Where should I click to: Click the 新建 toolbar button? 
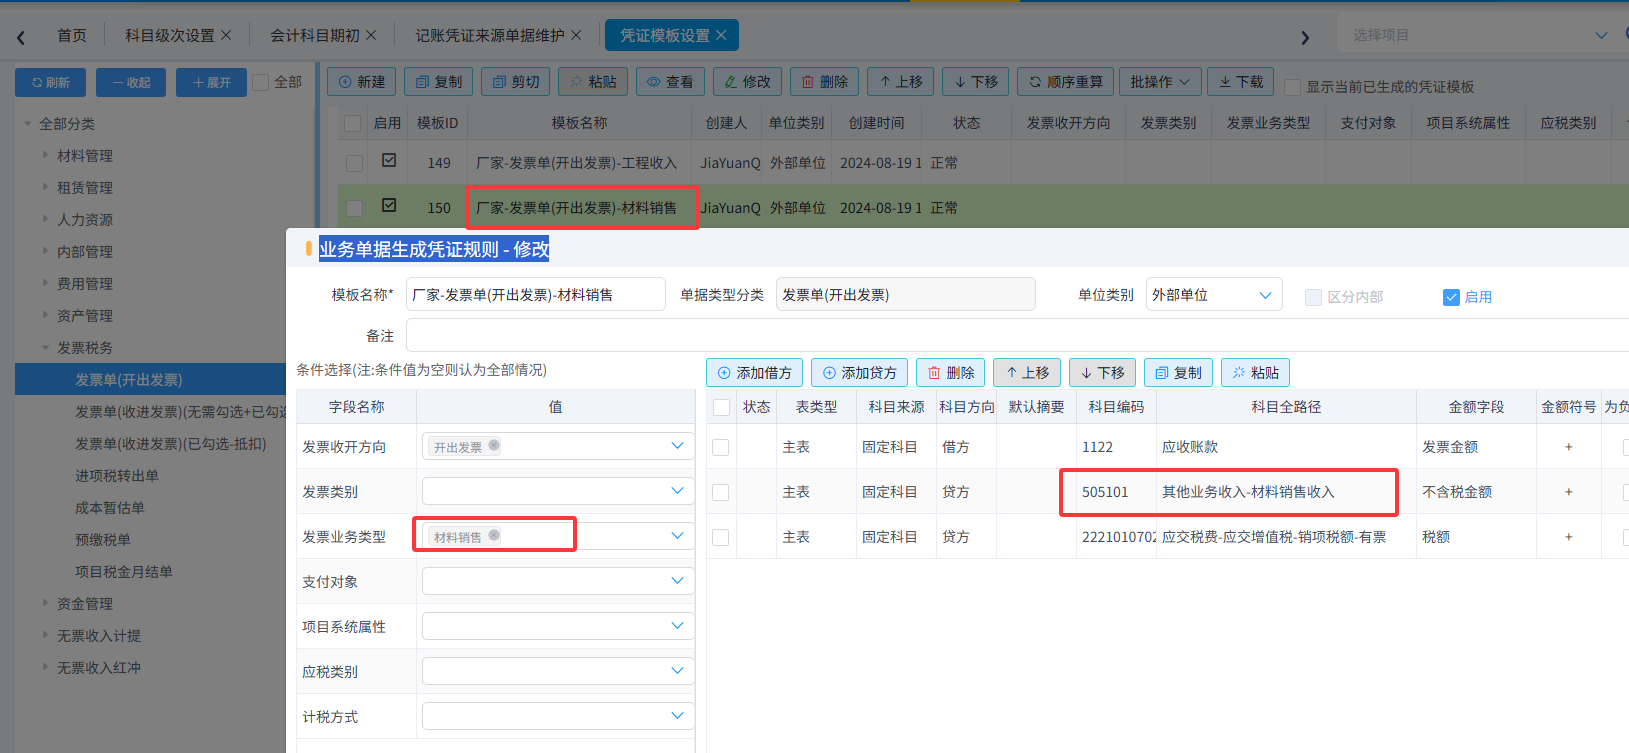pyautogui.click(x=361, y=82)
